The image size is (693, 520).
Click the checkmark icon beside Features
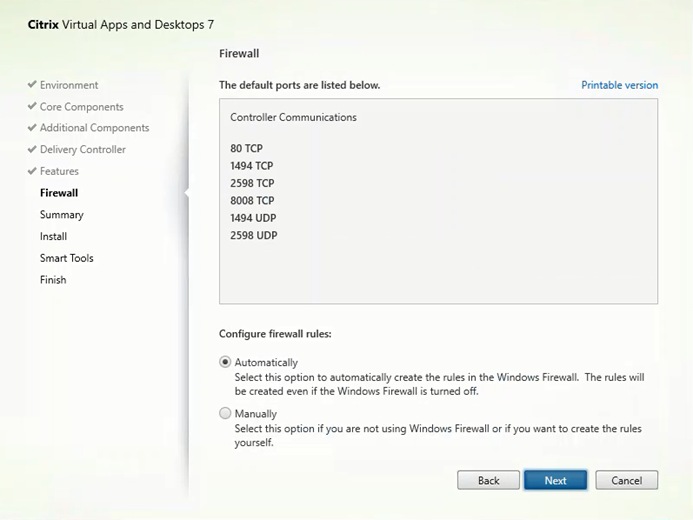32,171
